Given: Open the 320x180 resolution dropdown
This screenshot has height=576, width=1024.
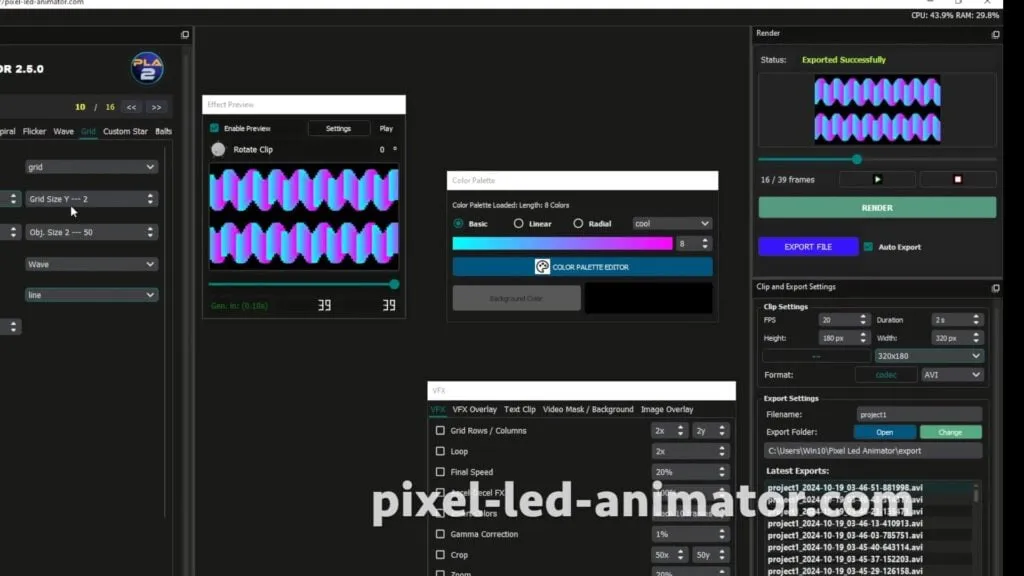Looking at the screenshot, I should point(928,356).
